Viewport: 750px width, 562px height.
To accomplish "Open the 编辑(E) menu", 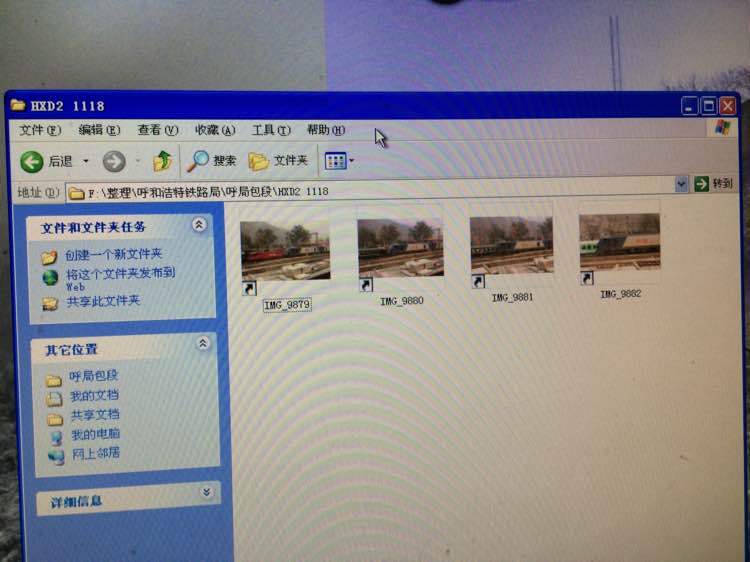I will coord(99,130).
